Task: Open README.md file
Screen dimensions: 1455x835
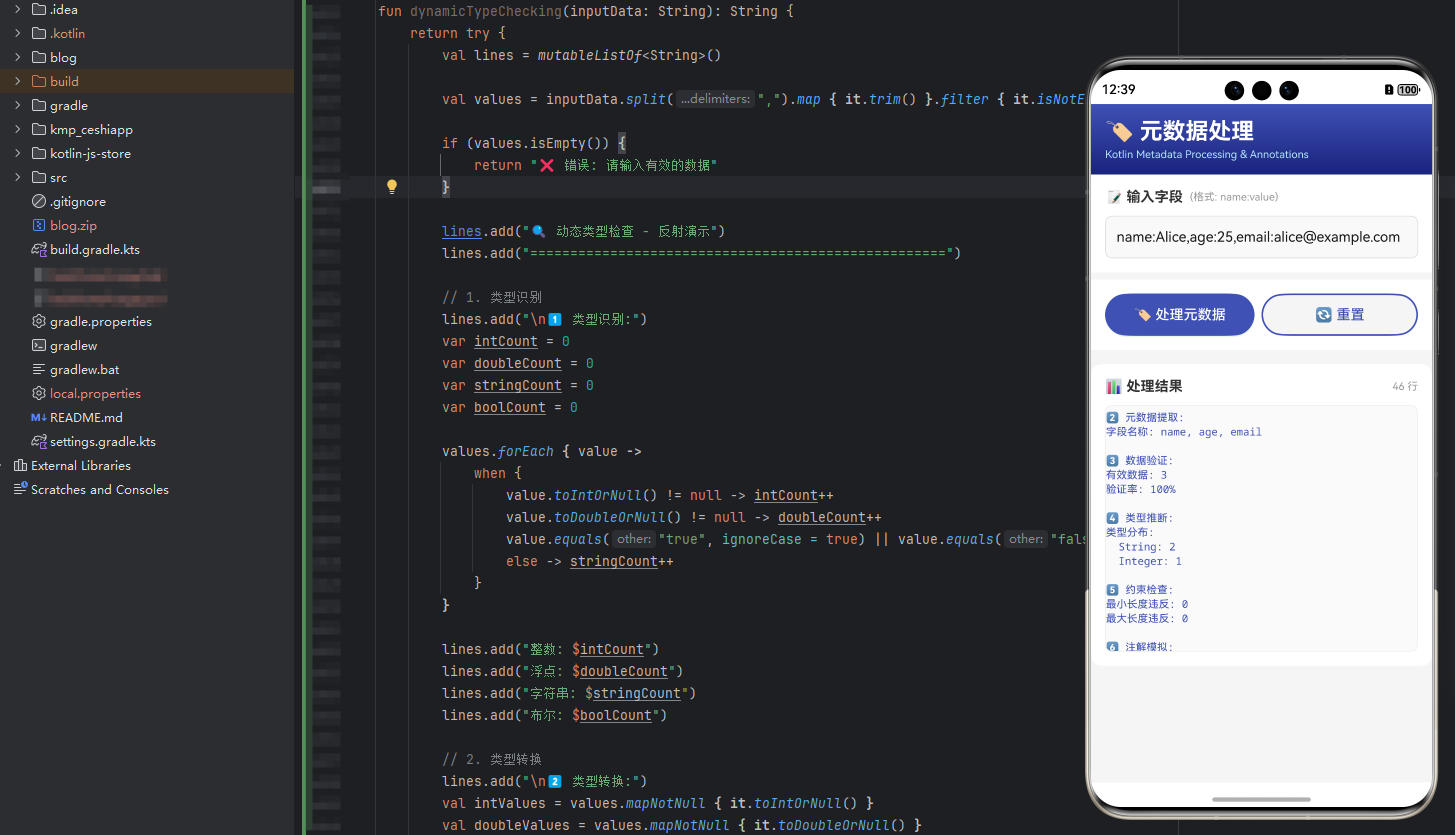Action: click(x=86, y=417)
